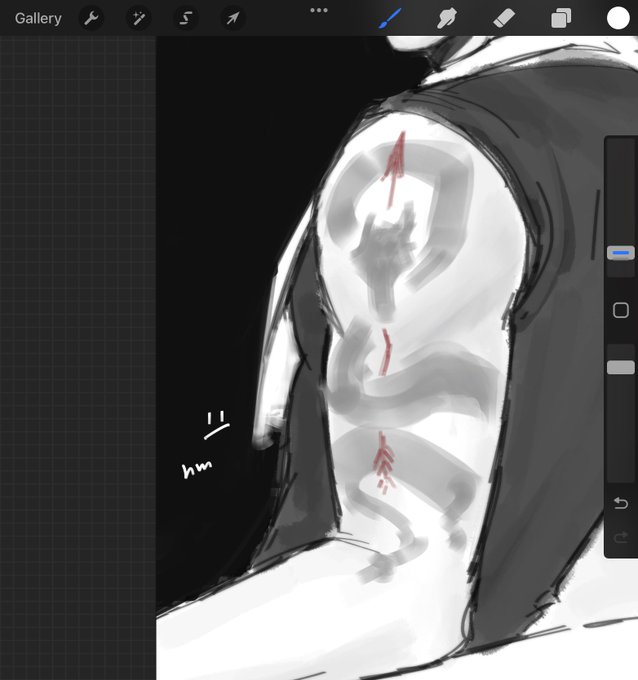Open the white active color swatch
638x680 pixels.
point(618,19)
